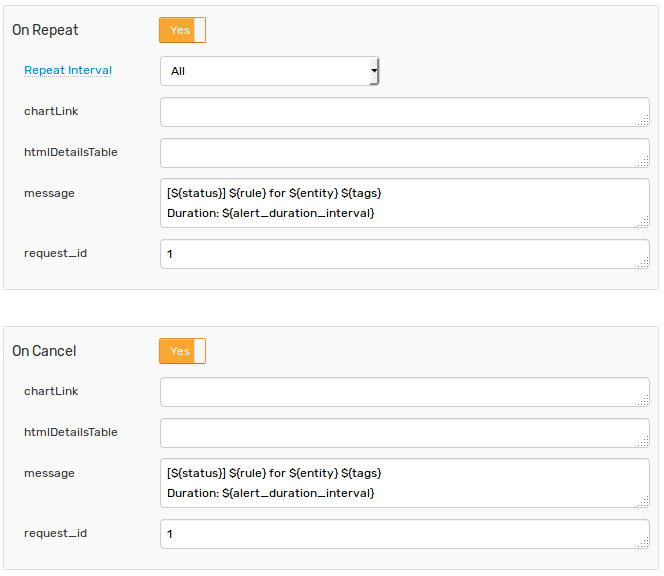Select the On Repeat request_id field
The height and width of the screenshot is (576, 664).
[405, 254]
